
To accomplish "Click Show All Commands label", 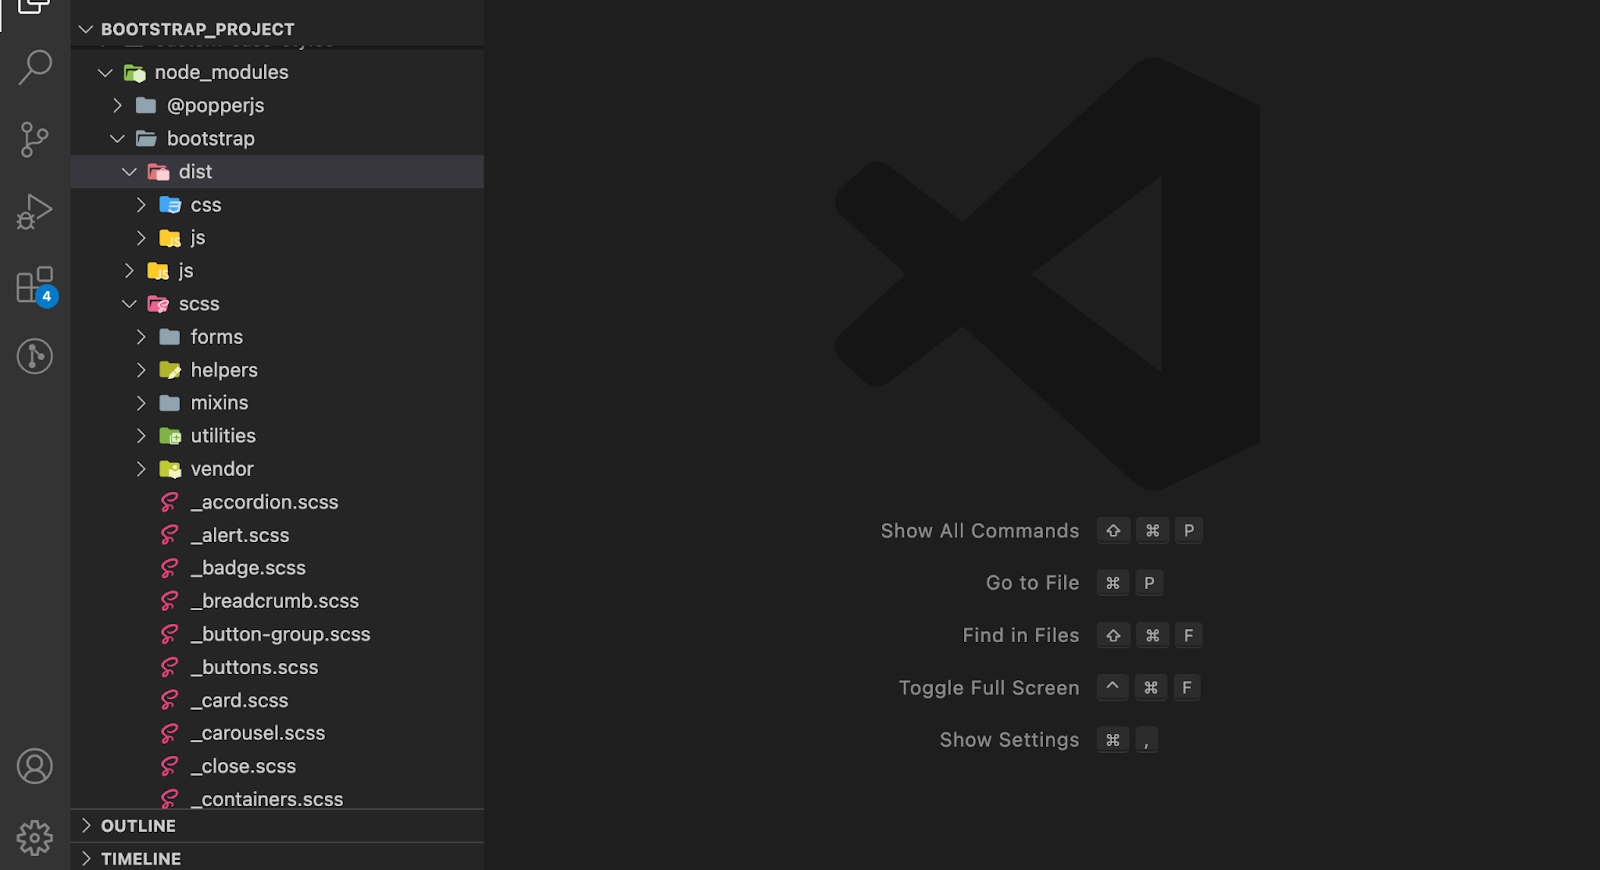I will pyautogui.click(x=980, y=531).
